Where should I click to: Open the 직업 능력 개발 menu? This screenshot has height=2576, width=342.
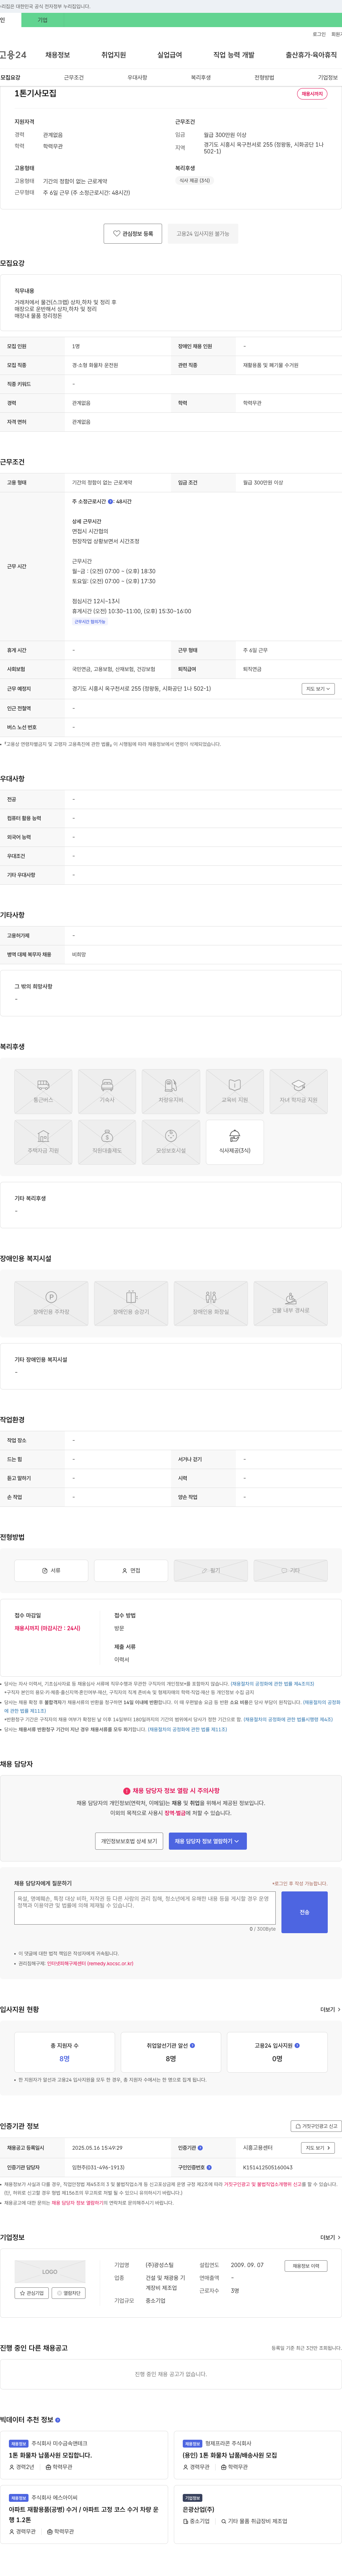(234, 55)
